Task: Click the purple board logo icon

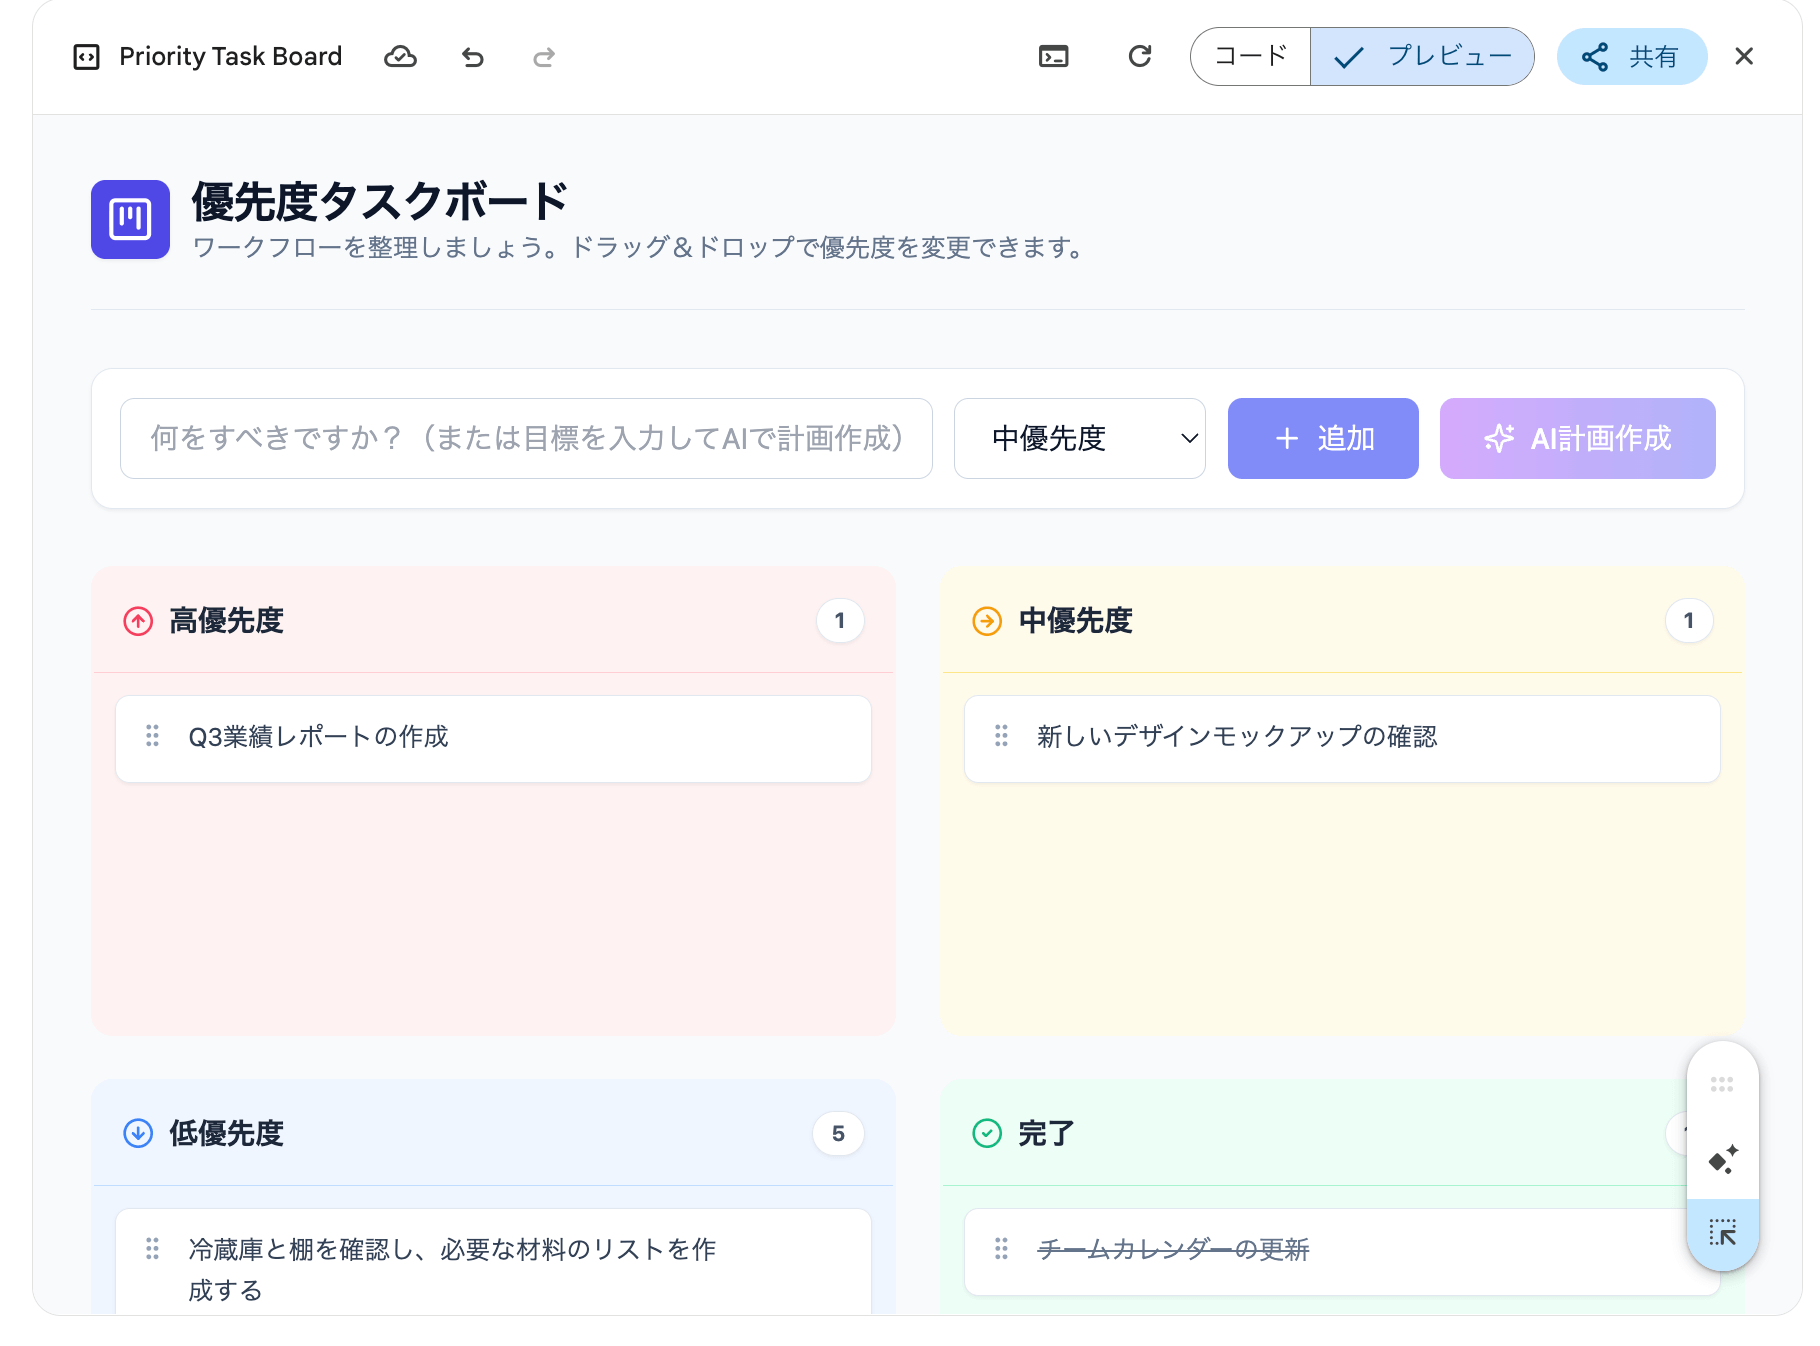Action: [x=130, y=219]
